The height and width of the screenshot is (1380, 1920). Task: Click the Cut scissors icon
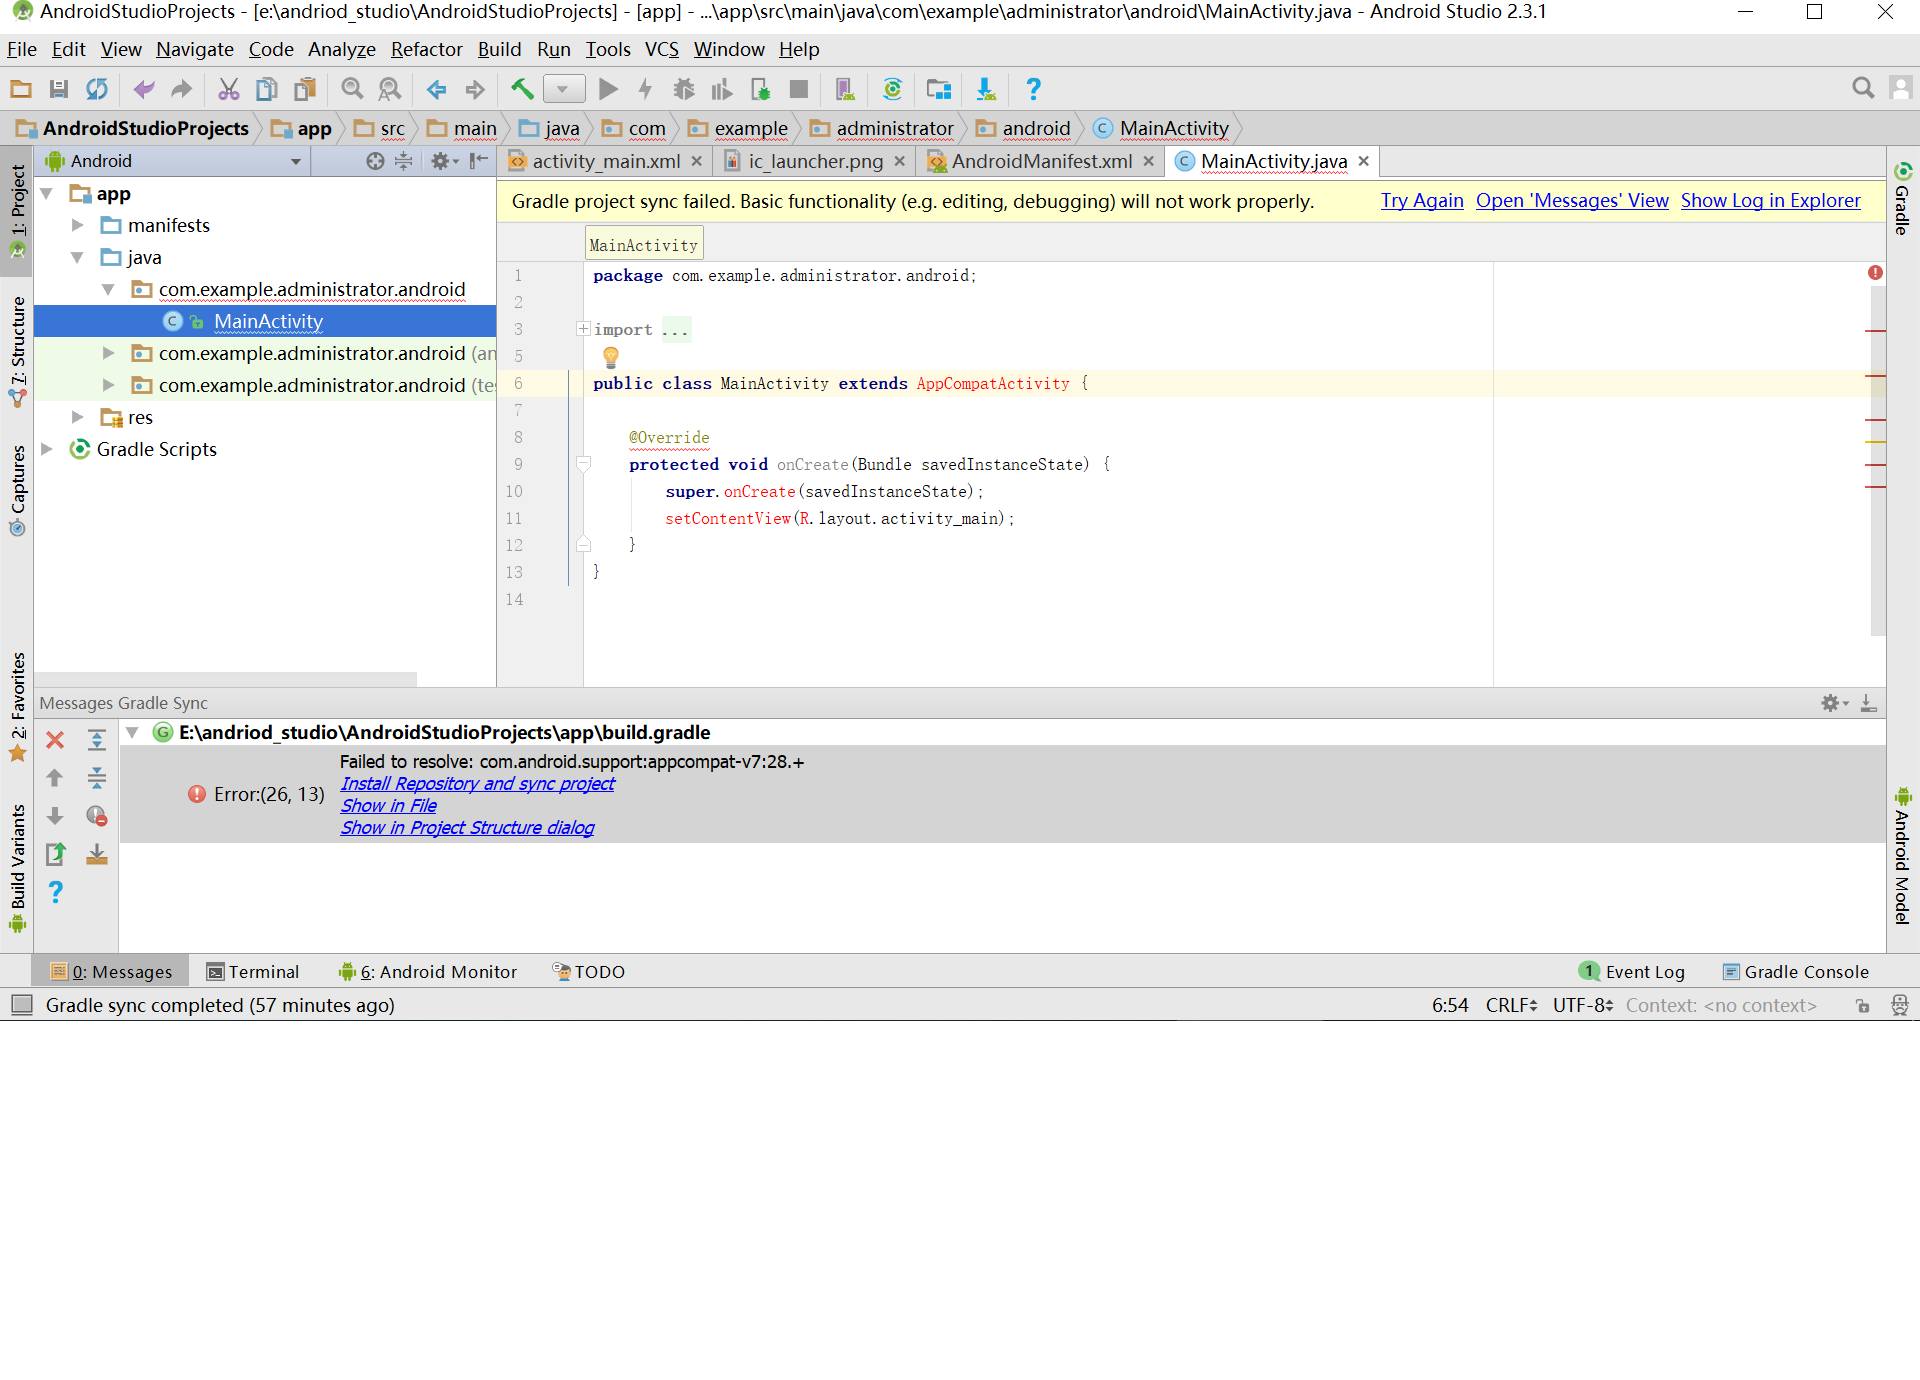229,89
